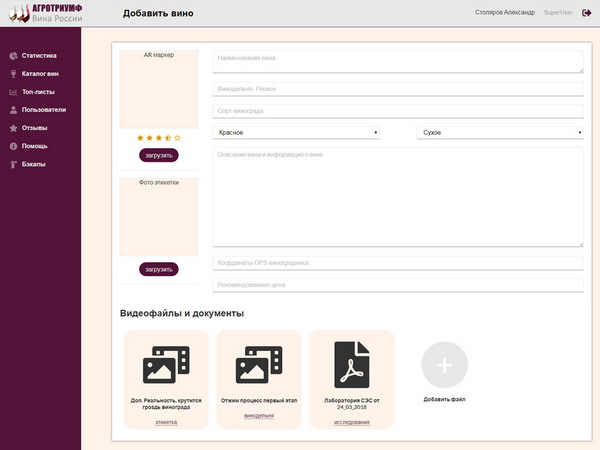Open Топ-листы menu item
600x450 pixels.
tap(38, 92)
